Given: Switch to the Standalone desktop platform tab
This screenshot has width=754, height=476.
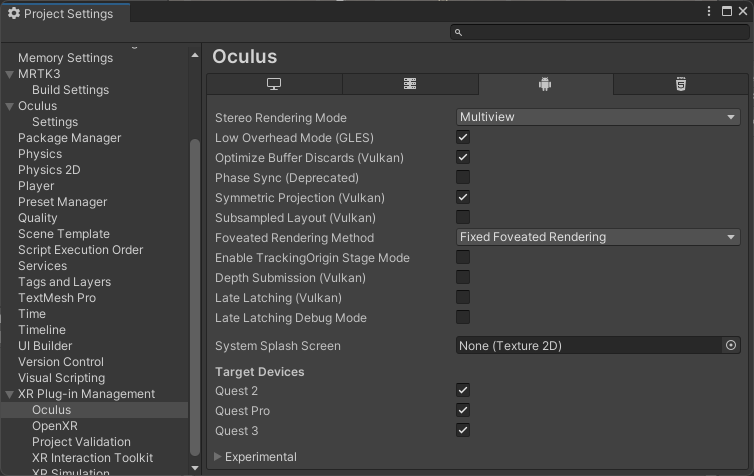Looking at the screenshot, I should click(x=274, y=84).
